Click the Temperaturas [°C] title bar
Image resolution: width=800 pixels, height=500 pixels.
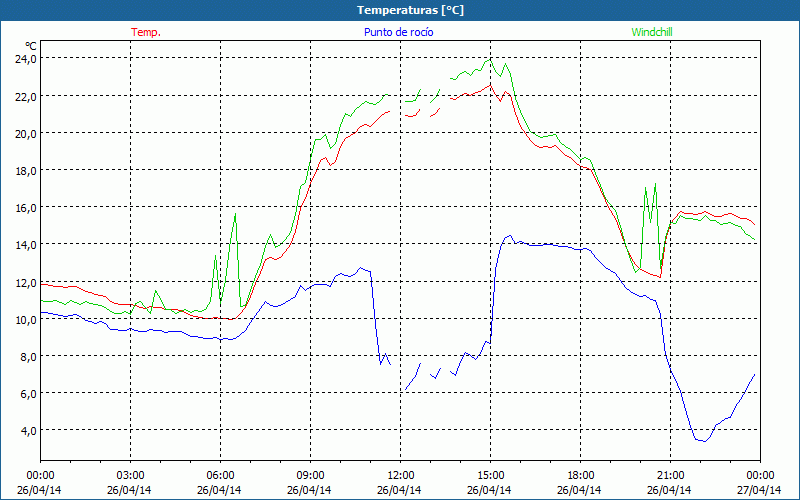[x=400, y=10]
